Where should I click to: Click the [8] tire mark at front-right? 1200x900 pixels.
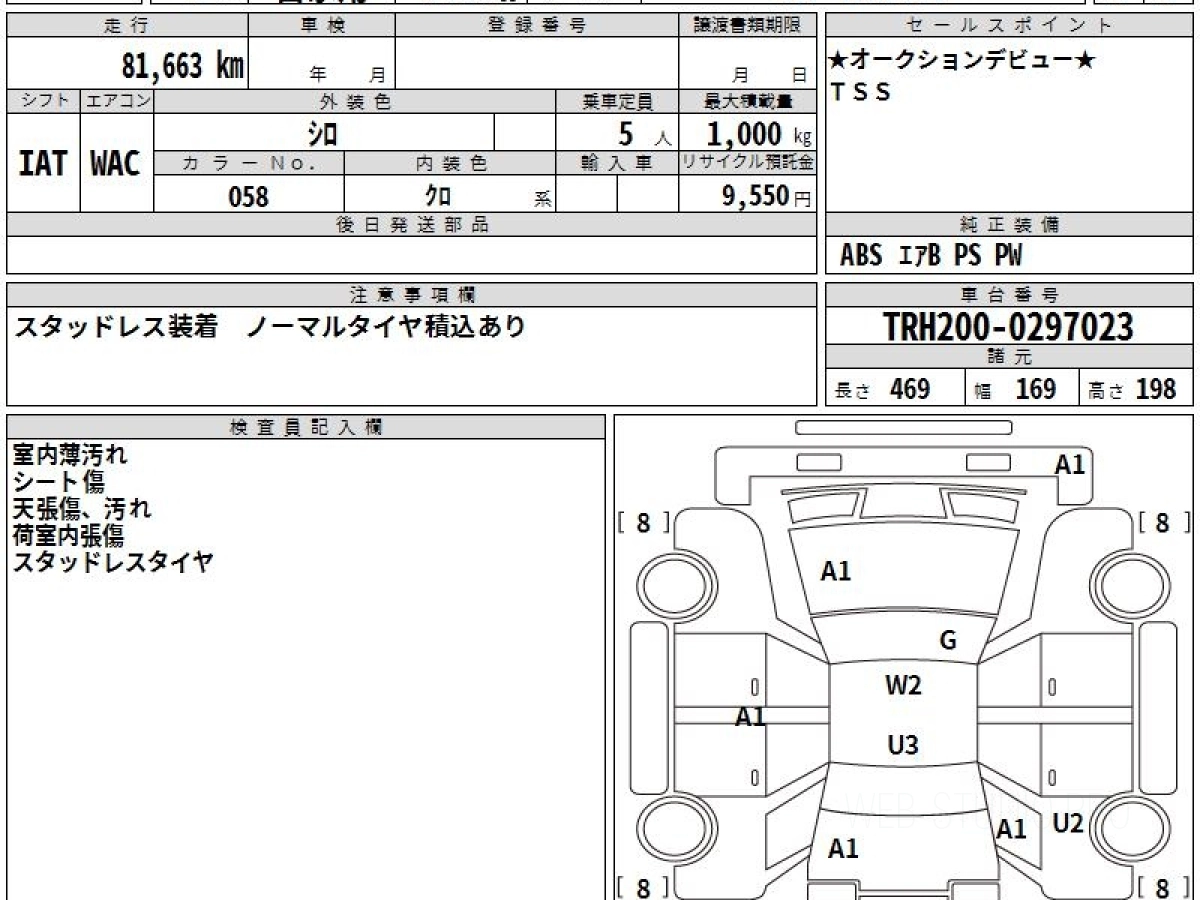[1162, 523]
